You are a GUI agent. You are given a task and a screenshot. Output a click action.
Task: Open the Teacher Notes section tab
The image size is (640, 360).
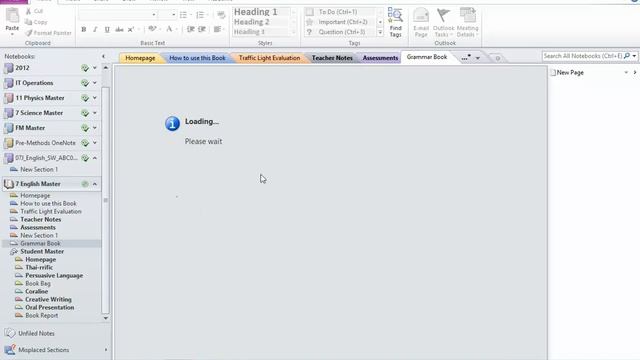(x=332, y=58)
